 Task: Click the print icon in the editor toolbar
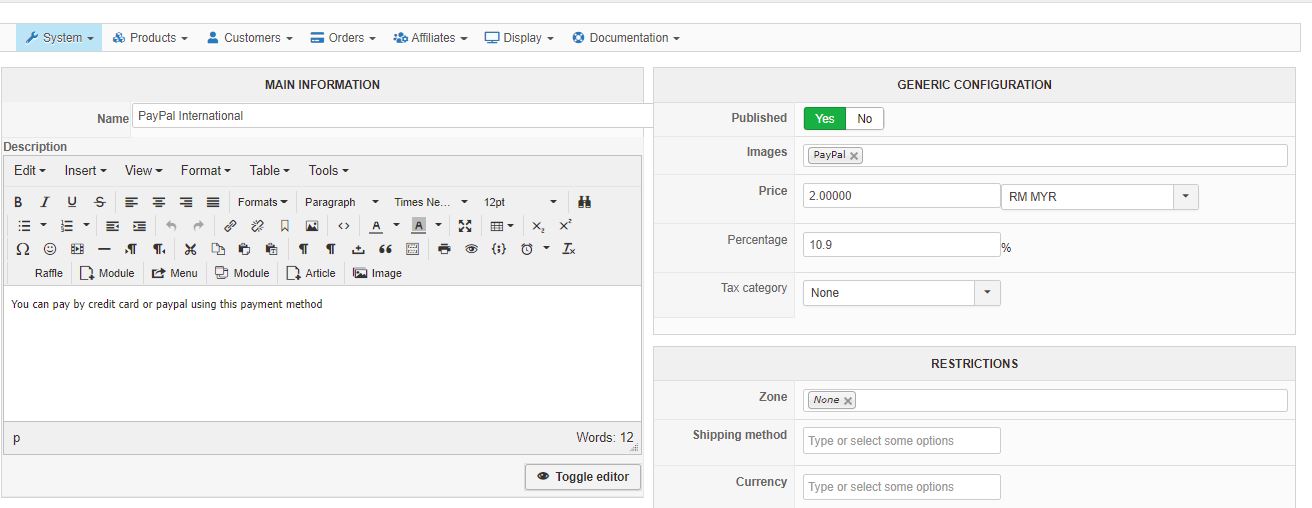click(x=445, y=249)
